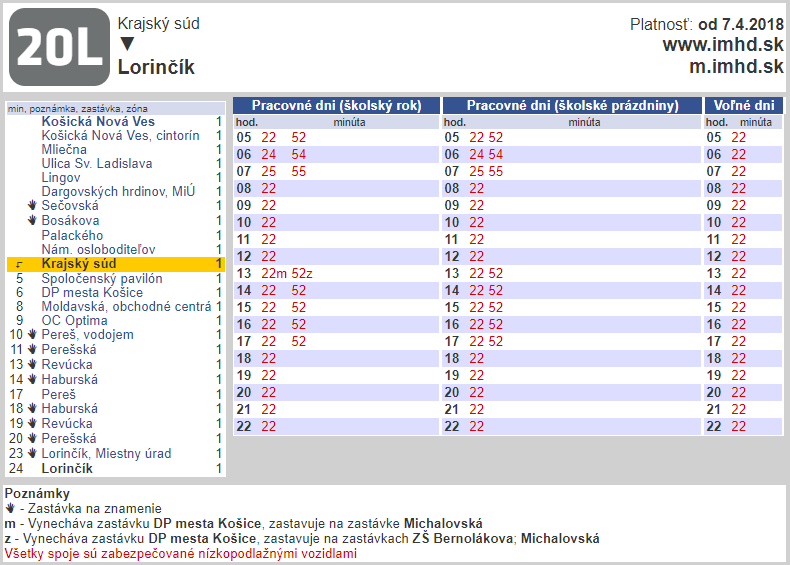Click the 22m departure at hour 13
Screen dimensions: 790x565
click(x=273, y=273)
